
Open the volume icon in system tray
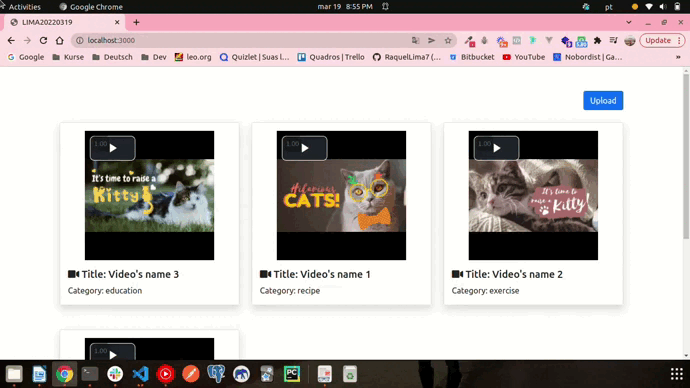click(x=663, y=7)
